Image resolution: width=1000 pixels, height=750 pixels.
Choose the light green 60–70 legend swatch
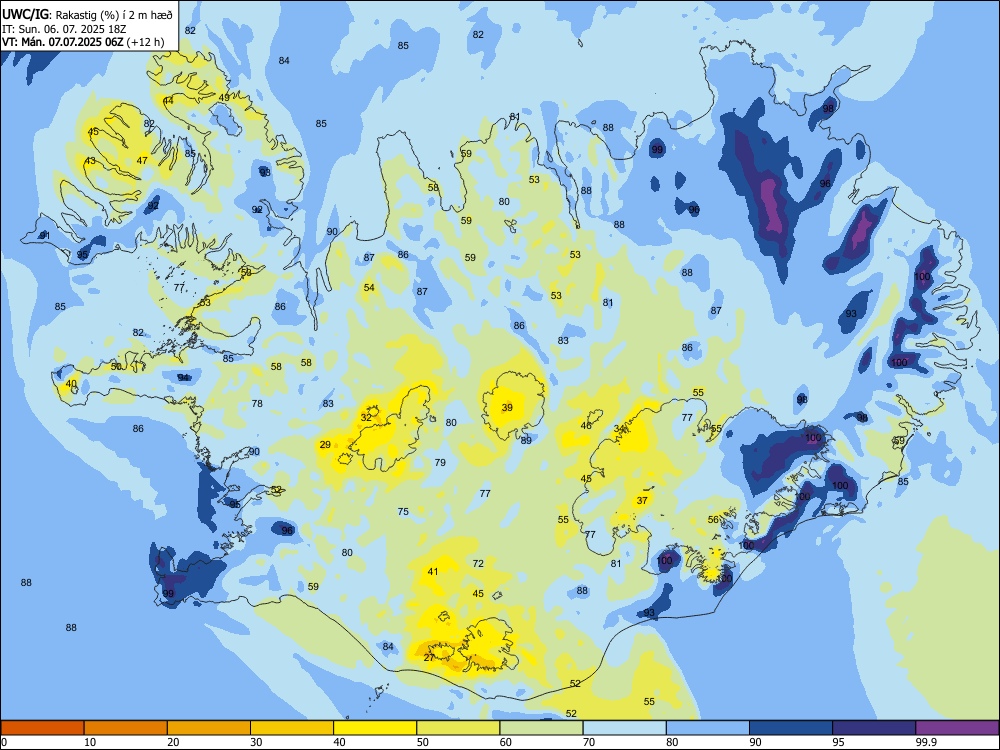[x=541, y=728]
